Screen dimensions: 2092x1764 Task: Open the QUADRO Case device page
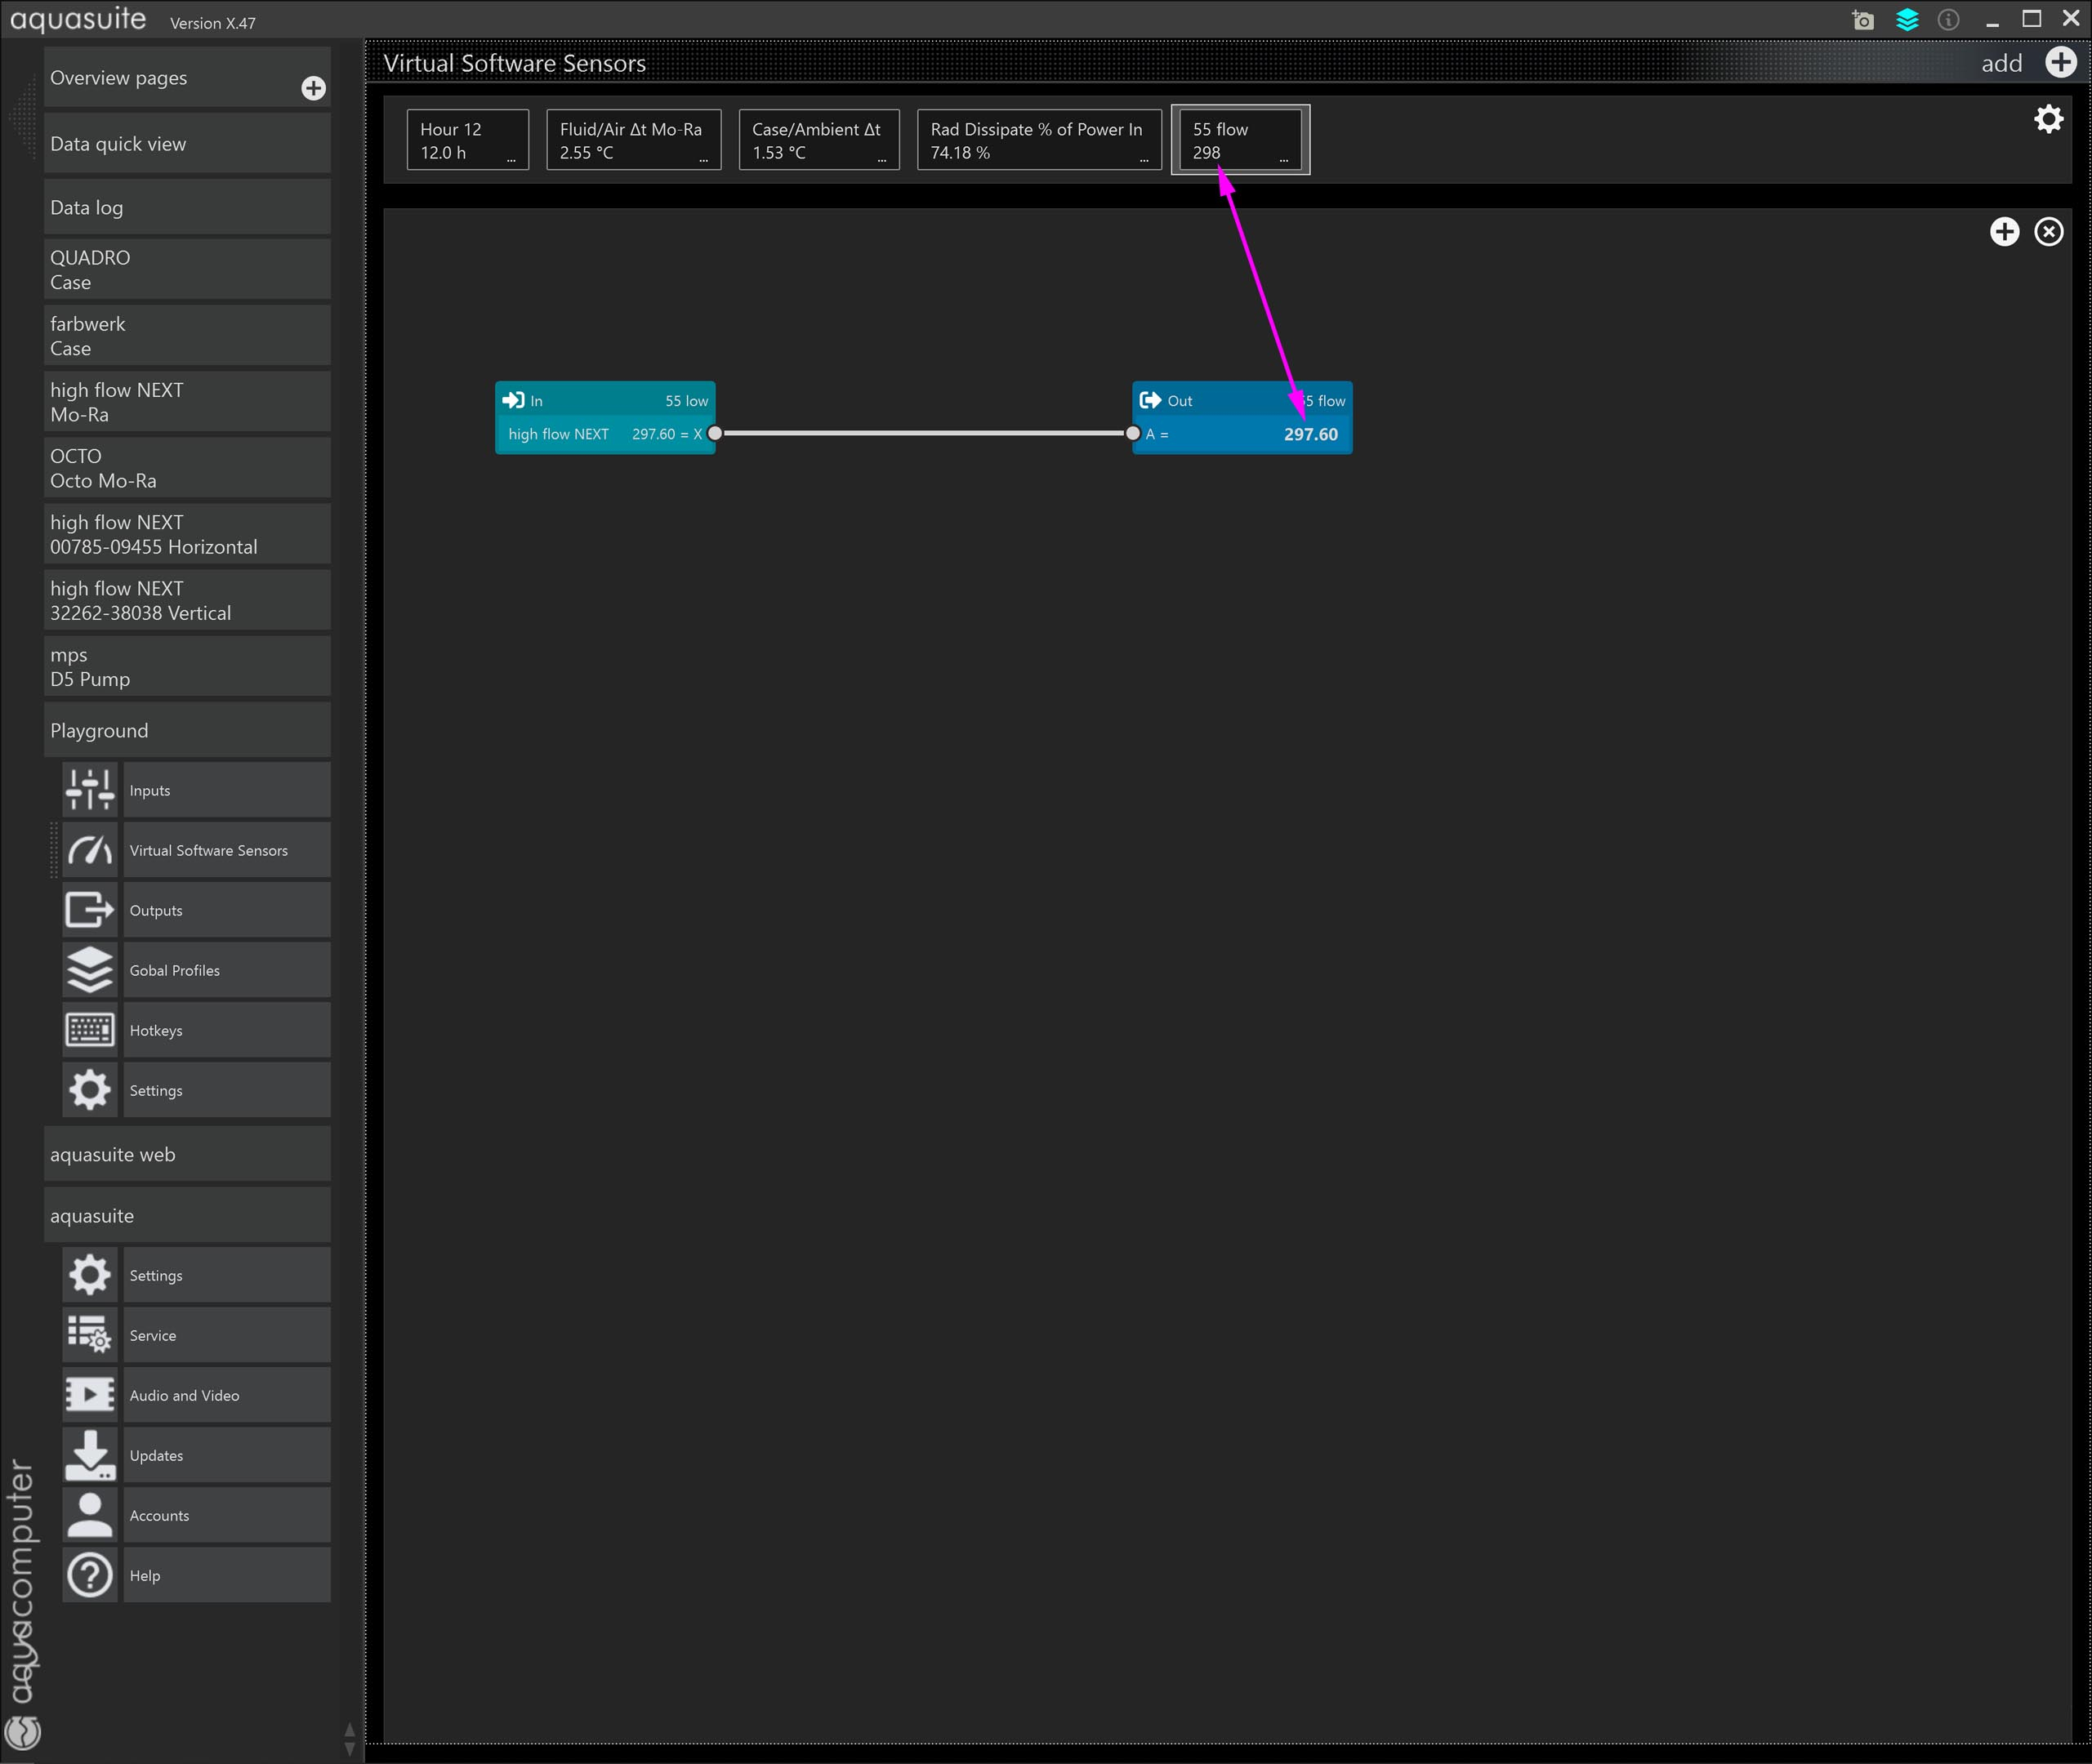(x=187, y=270)
